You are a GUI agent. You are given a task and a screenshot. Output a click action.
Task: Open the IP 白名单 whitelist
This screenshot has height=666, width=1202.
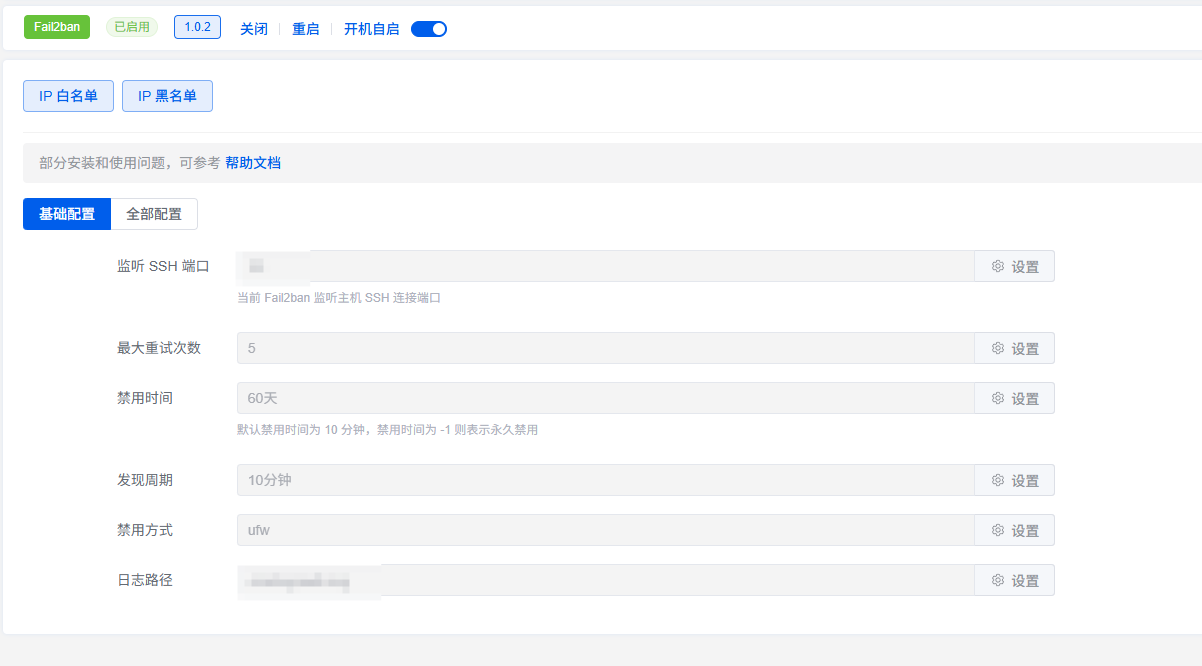point(68,96)
